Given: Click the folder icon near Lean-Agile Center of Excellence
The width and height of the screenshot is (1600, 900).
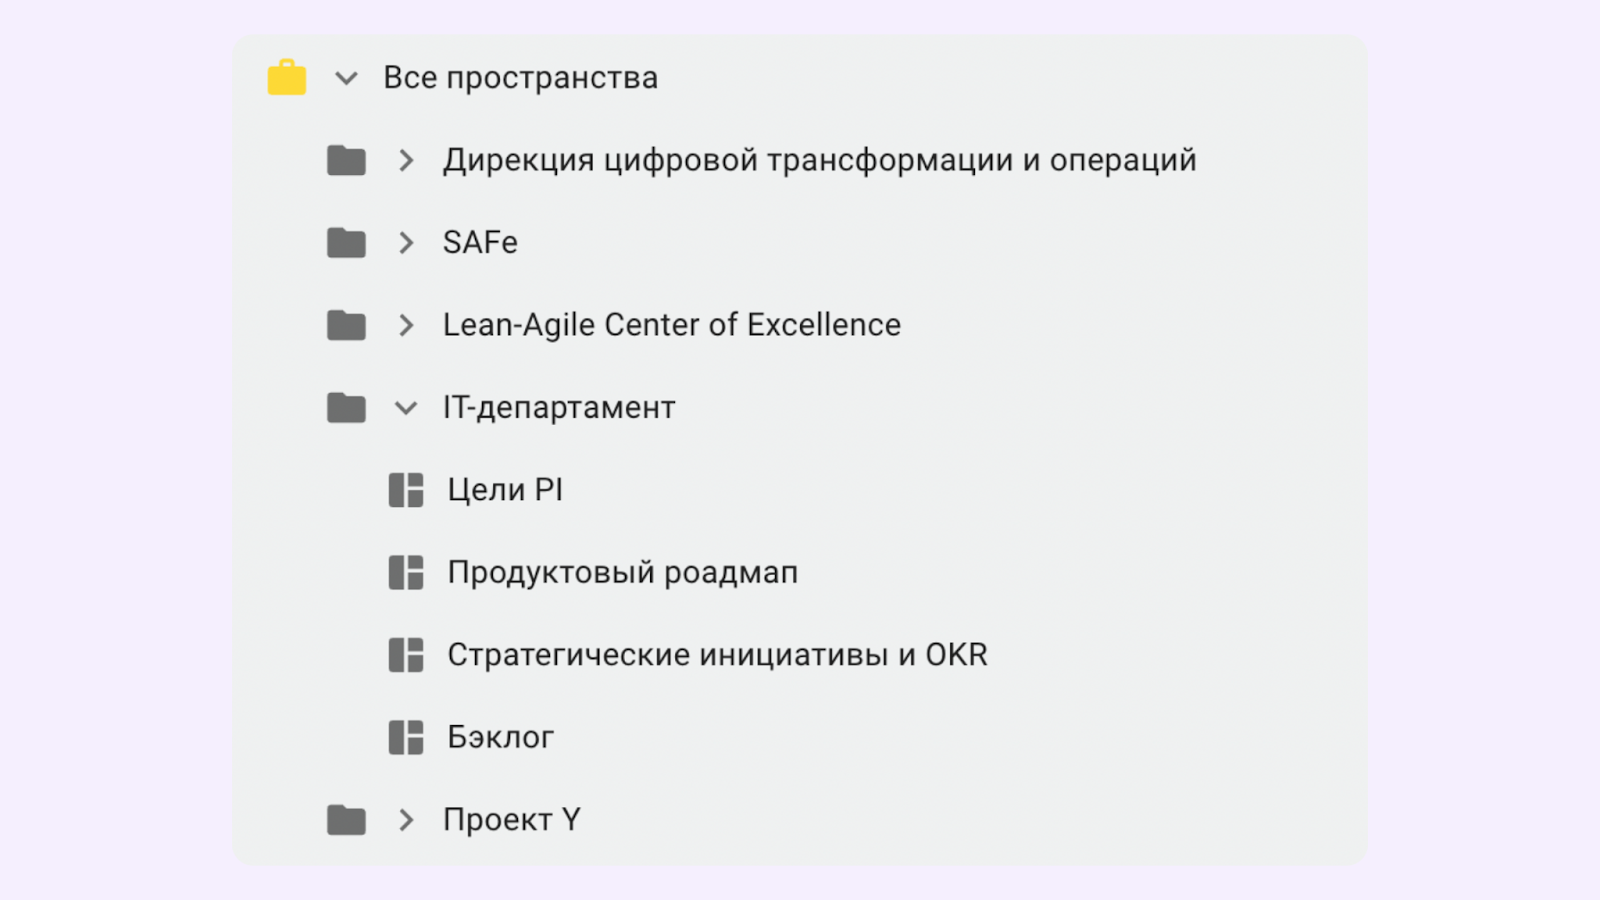Looking at the screenshot, I should tap(345, 324).
